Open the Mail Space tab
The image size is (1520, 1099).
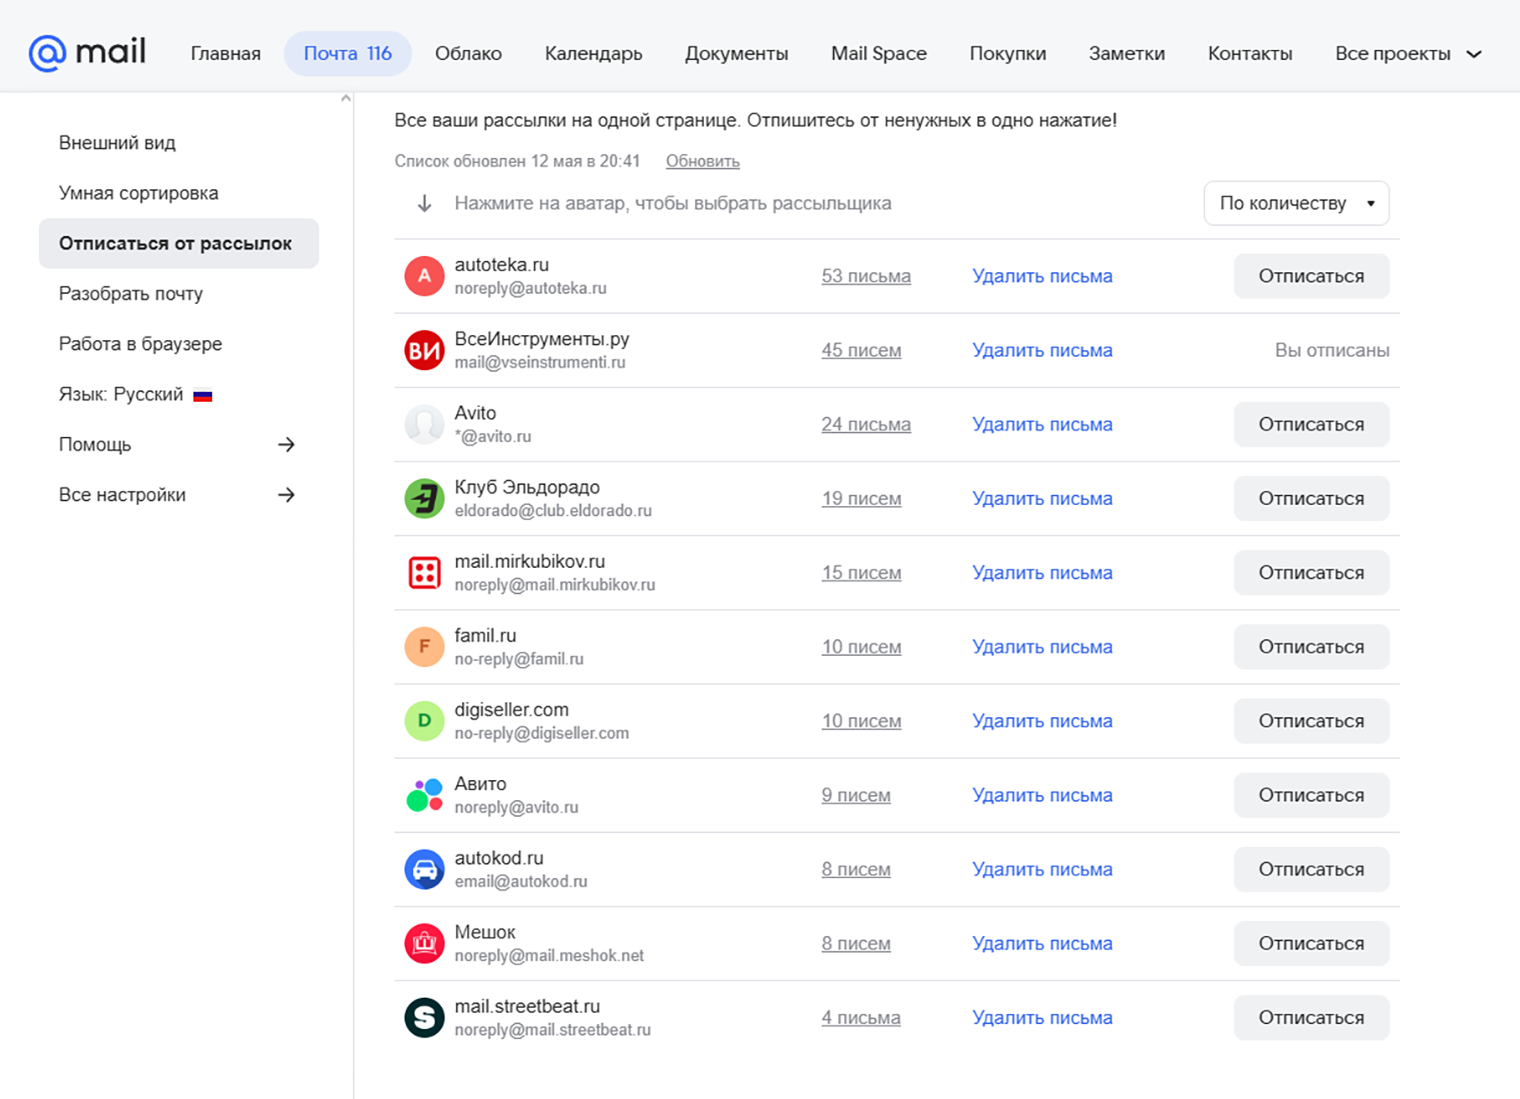coord(879,53)
